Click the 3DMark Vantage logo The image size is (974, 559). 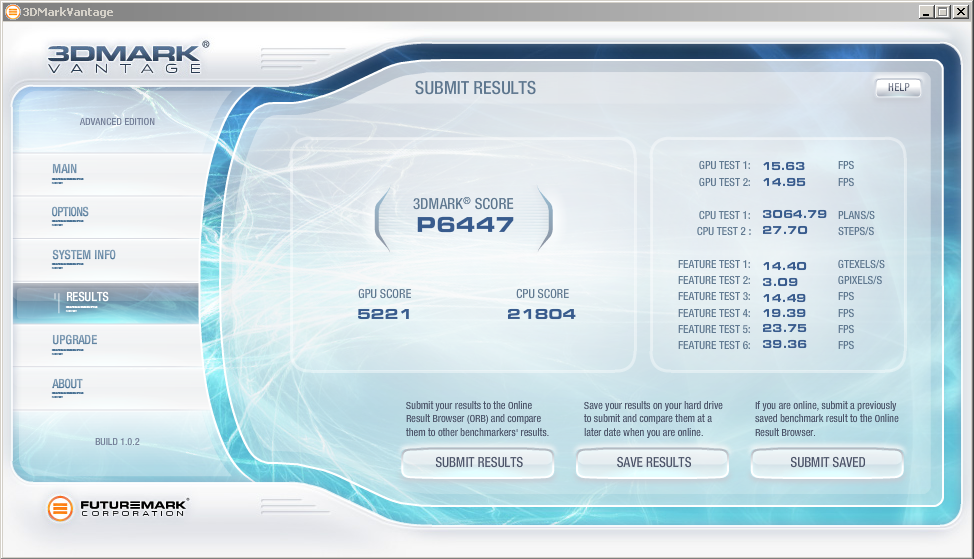coord(128,57)
